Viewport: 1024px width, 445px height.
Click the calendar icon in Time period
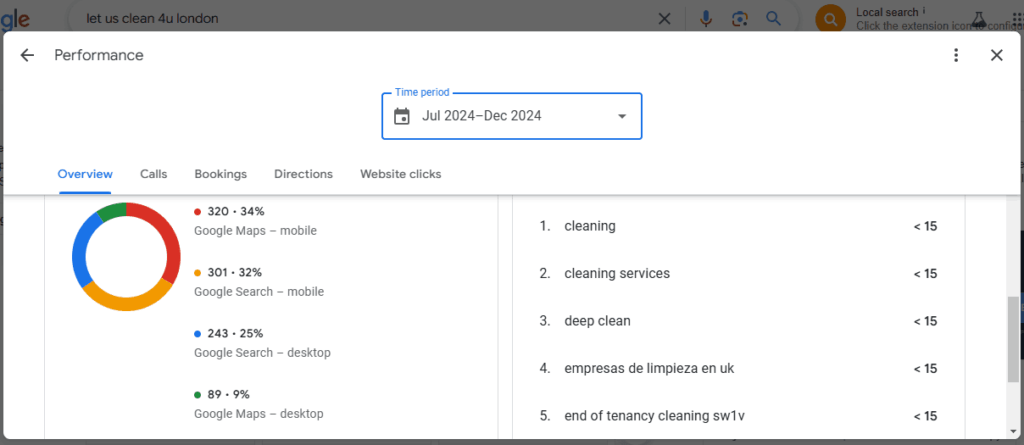[402, 116]
